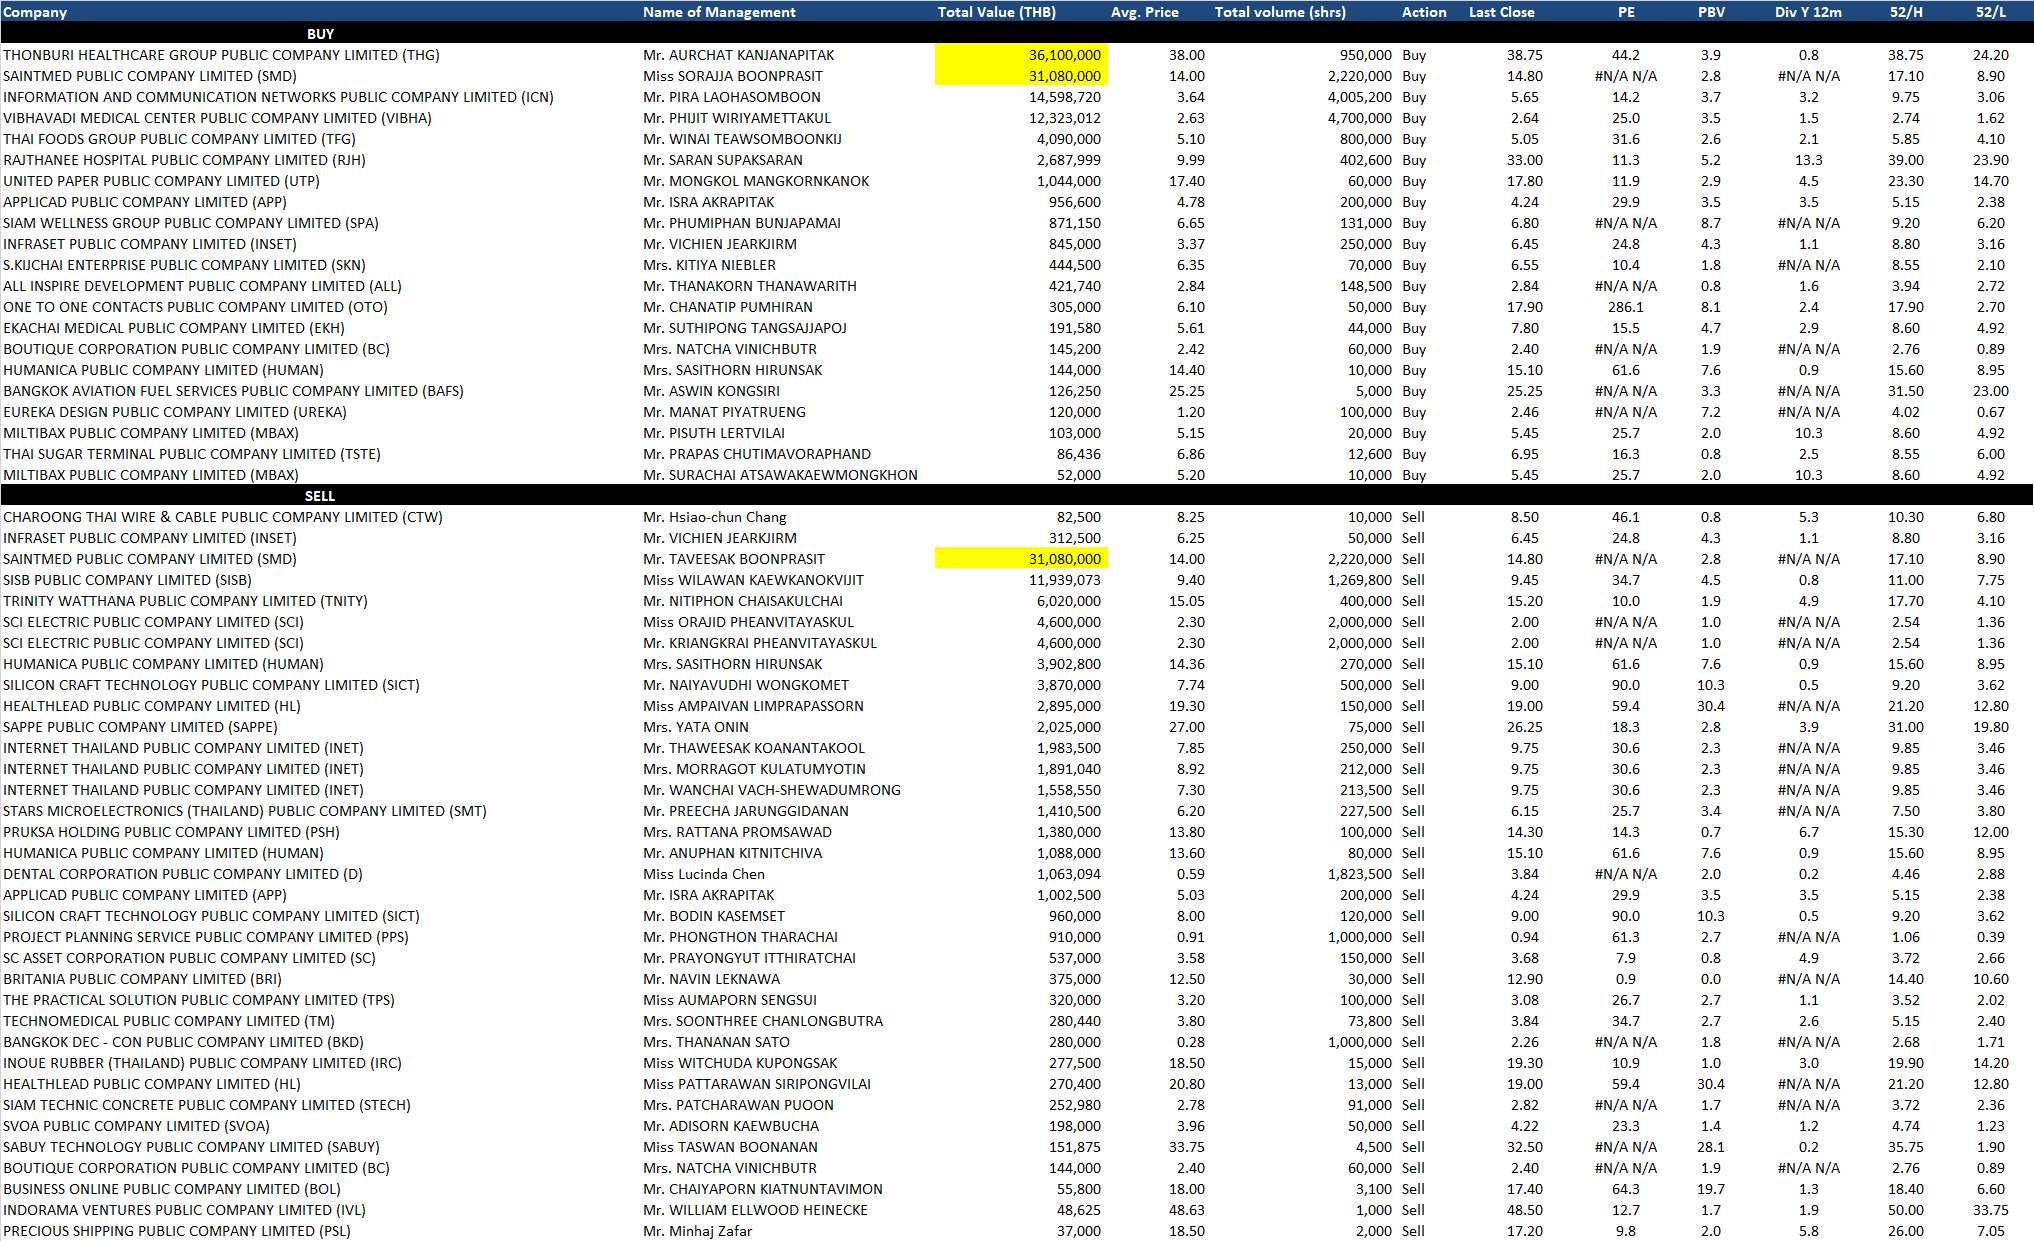Click Mr. BODIN KASEMSET cell

(714, 916)
